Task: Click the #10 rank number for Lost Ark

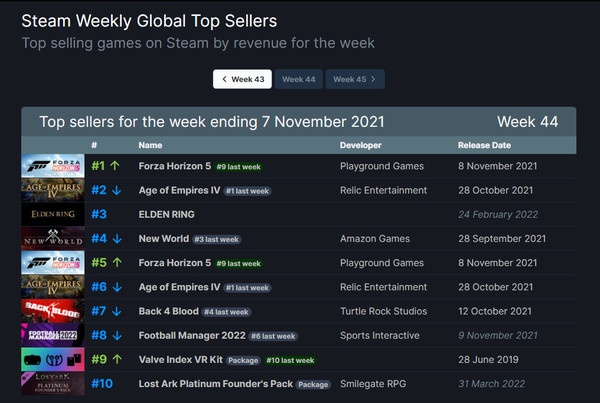Action: click(102, 383)
